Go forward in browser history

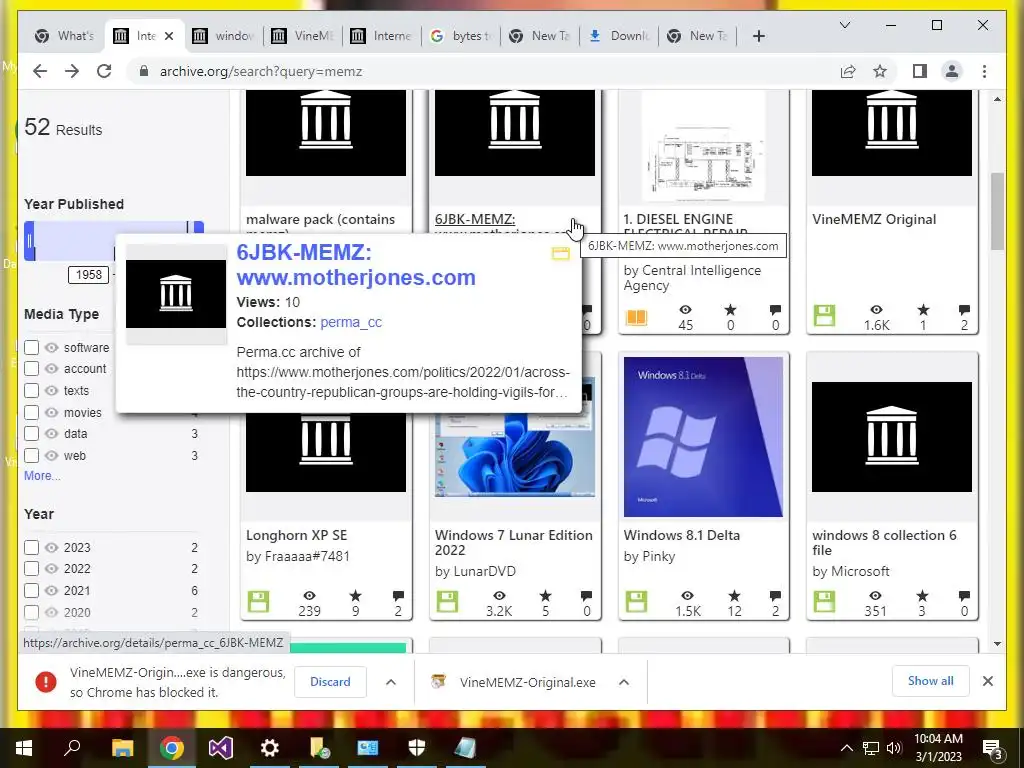[x=72, y=71]
